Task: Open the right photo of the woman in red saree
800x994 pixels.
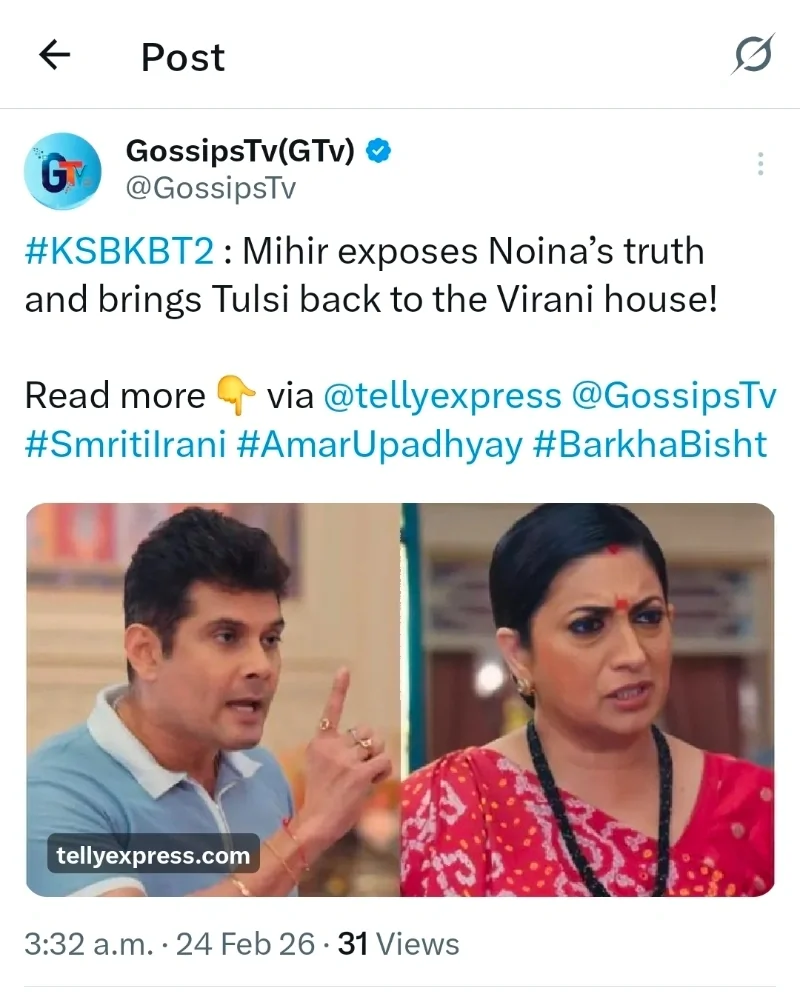Action: (x=588, y=699)
